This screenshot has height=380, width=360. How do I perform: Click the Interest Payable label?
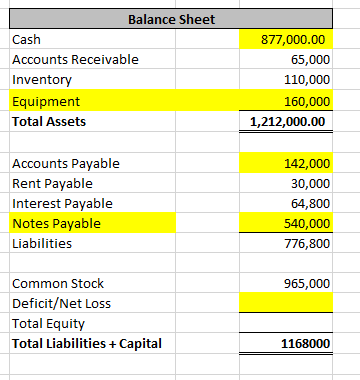point(62,203)
